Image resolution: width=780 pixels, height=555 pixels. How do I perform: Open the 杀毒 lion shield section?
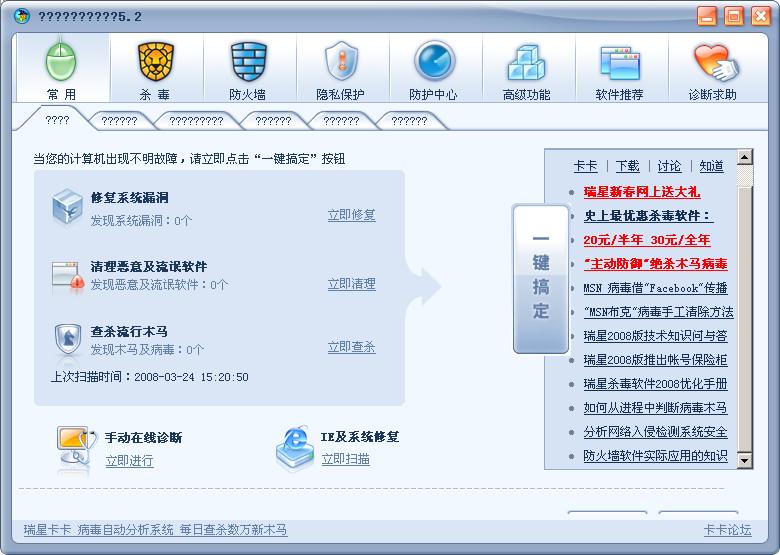[155, 68]
